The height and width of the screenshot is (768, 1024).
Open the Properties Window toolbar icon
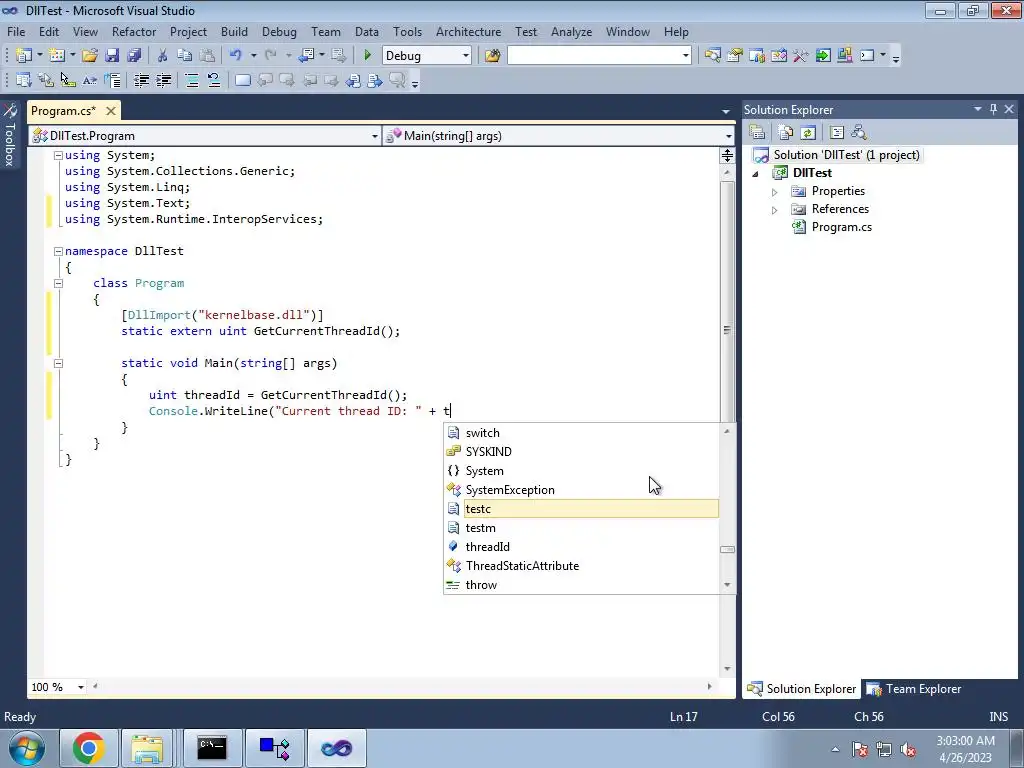(735, 56)
